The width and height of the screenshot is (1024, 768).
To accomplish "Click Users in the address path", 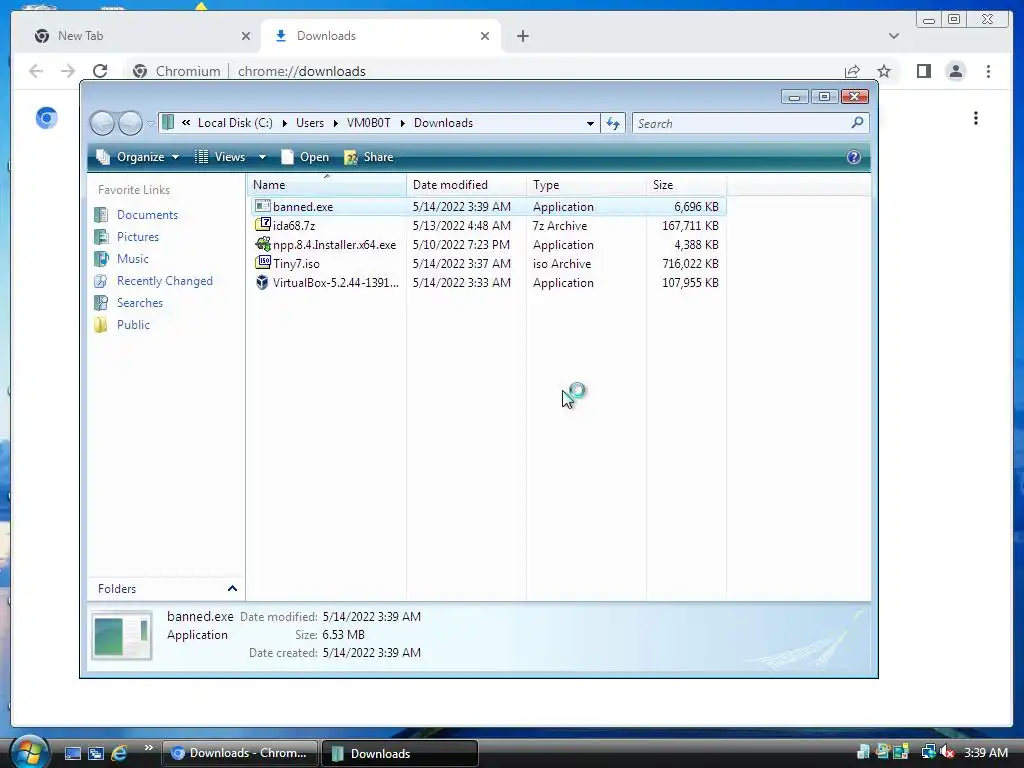I will [310, 123].
